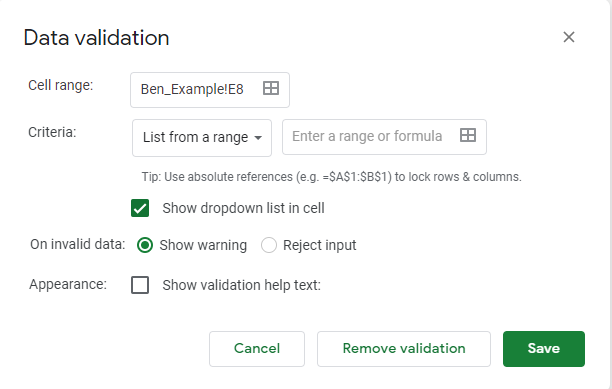Select the 'Reject input' radio button
The width and height of the screenshot is (612, 389).
269,245
